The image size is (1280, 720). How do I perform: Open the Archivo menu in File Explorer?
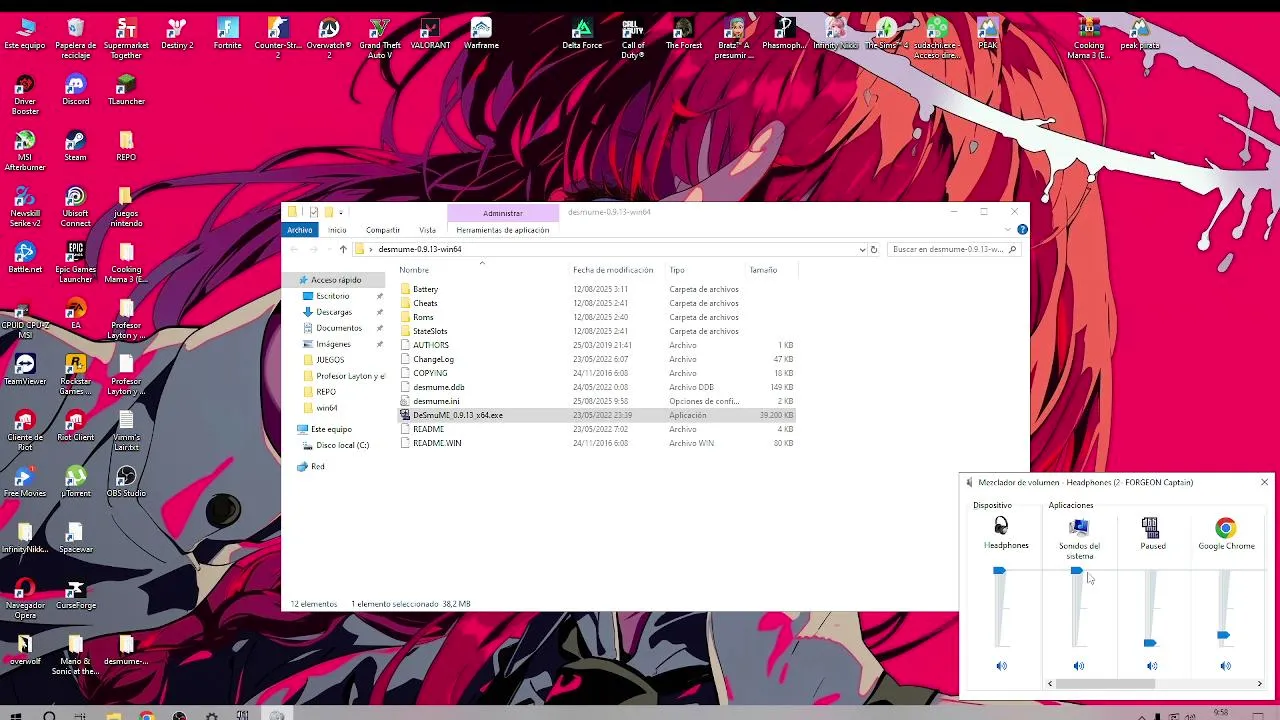tap(300, 230)
